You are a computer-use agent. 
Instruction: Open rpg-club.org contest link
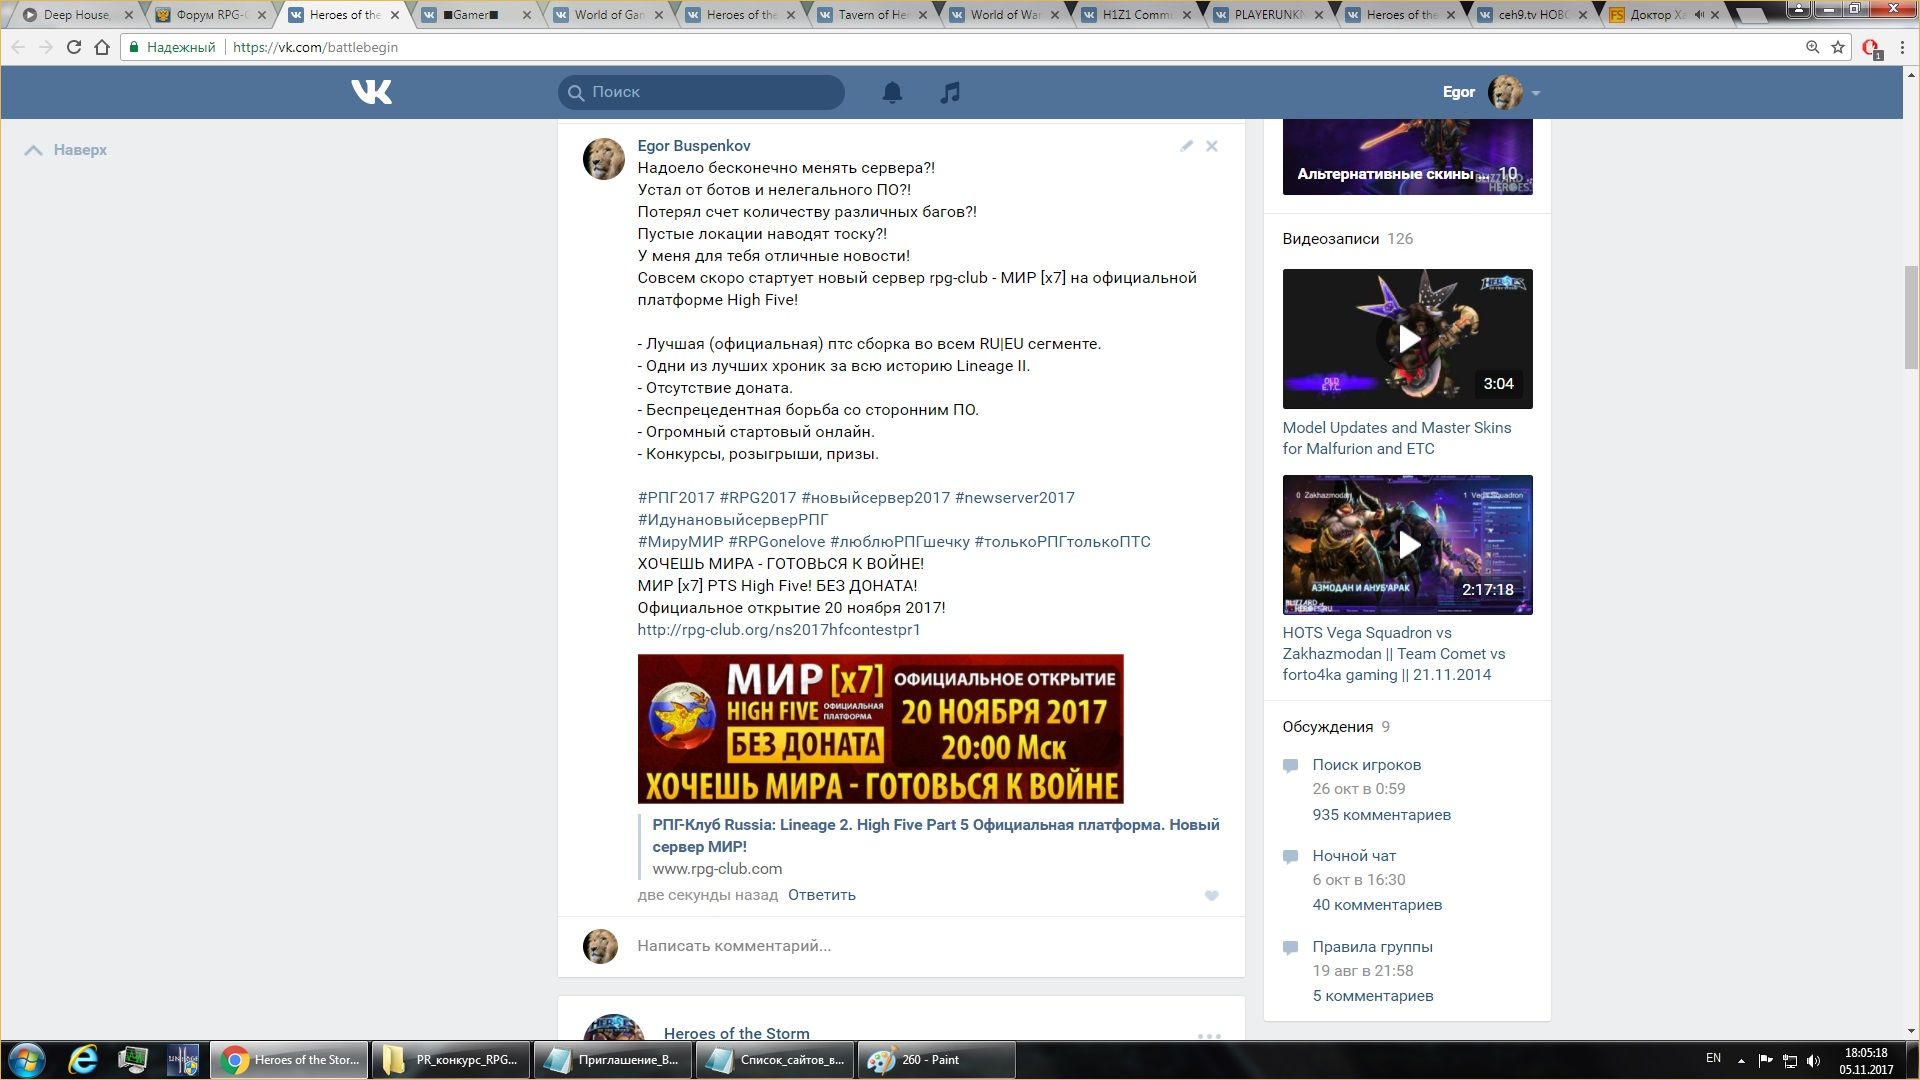click(779, 630)
